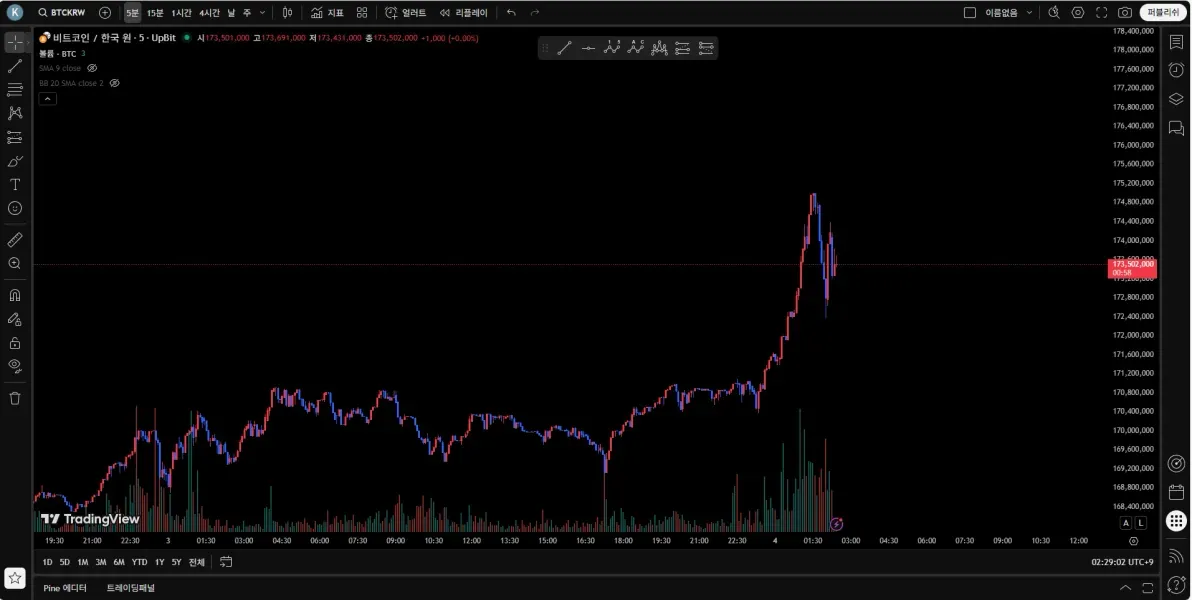Switch to the 15분 timeframe
Image resolution: width=1192 pixels, height=600 pixels.
(x=155, y=13)
